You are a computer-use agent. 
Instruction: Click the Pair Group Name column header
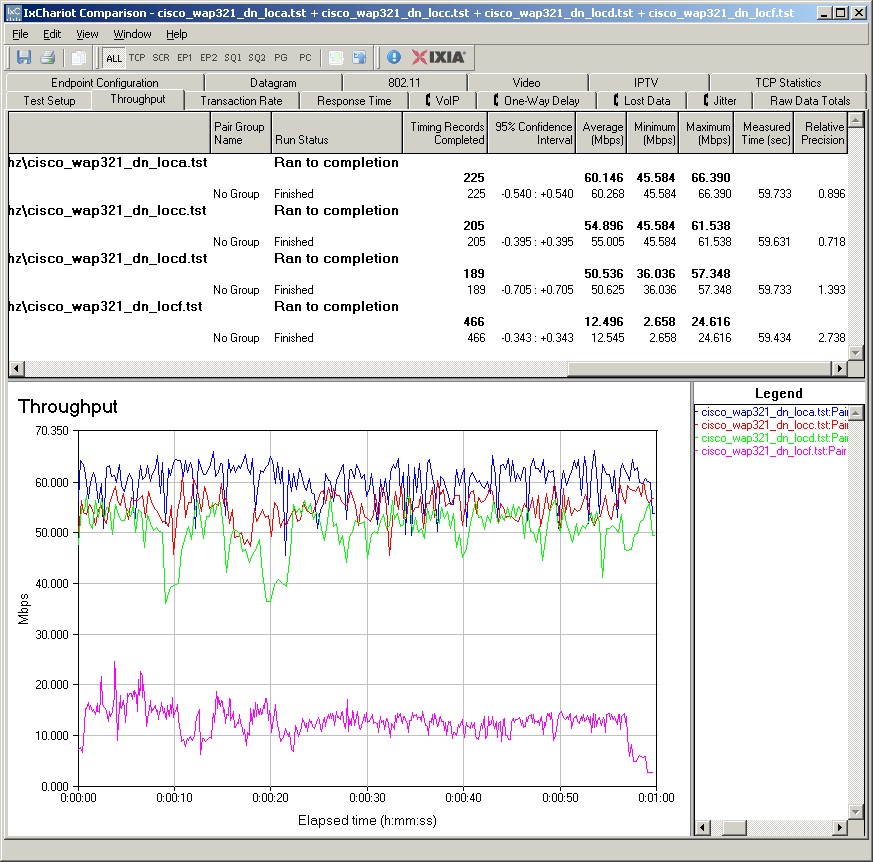click(241, 133)
